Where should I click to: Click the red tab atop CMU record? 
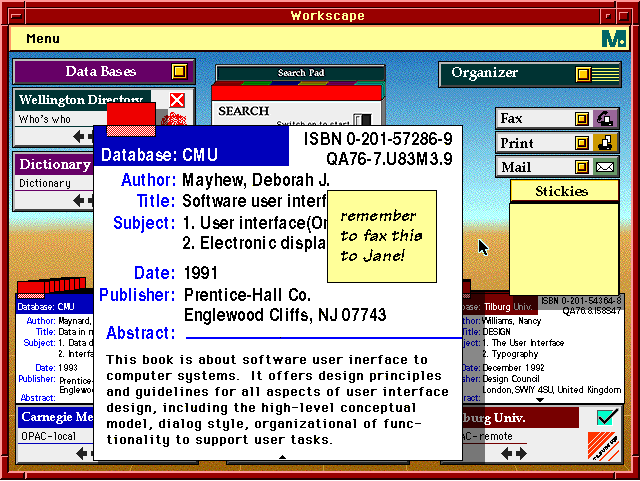point(131,119)
